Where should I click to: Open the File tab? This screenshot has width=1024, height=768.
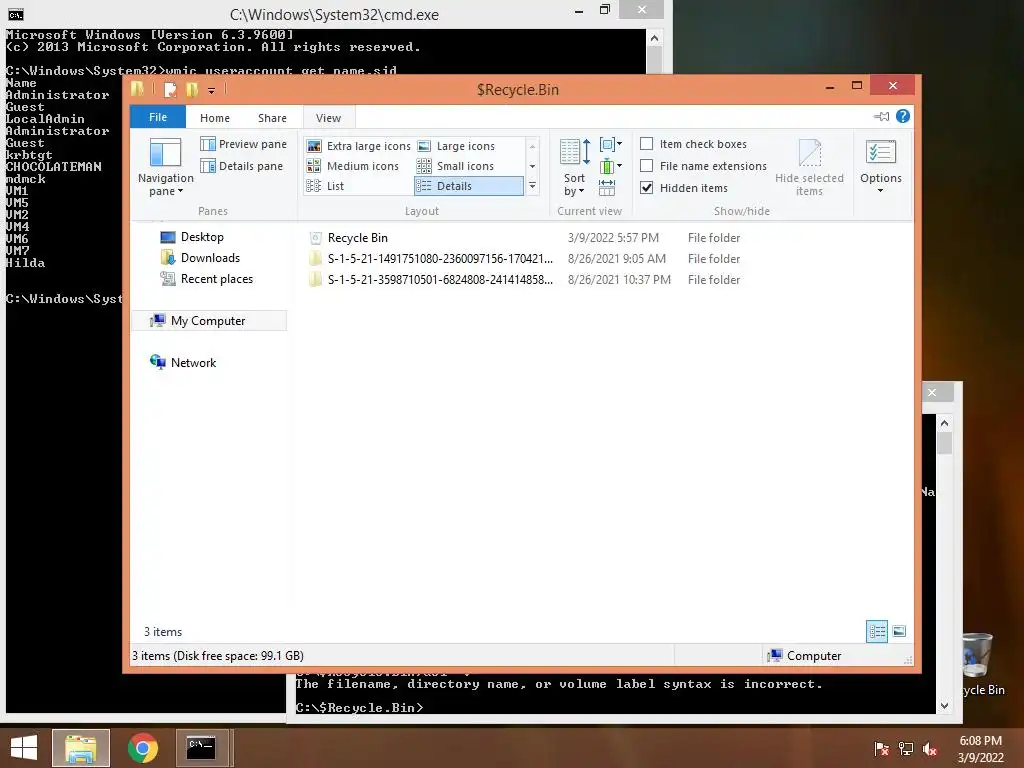point(158,117)
